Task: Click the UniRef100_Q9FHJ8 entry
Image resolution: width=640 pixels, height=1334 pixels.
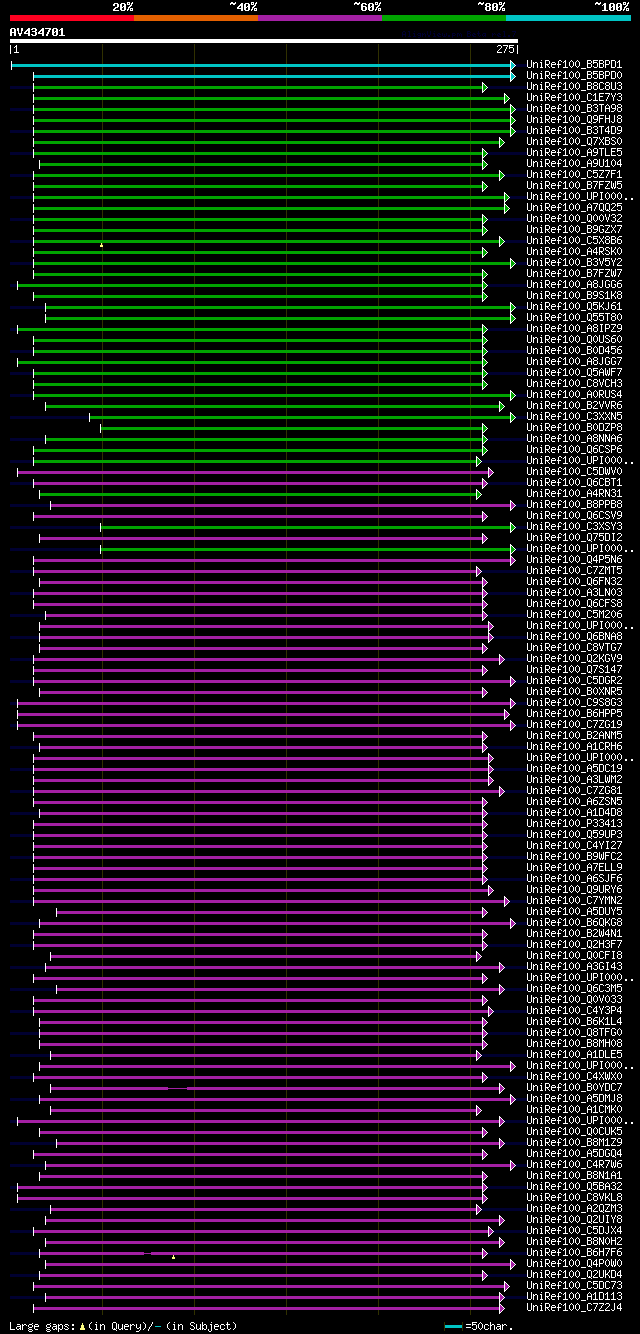Action: [x=574, y=120]
